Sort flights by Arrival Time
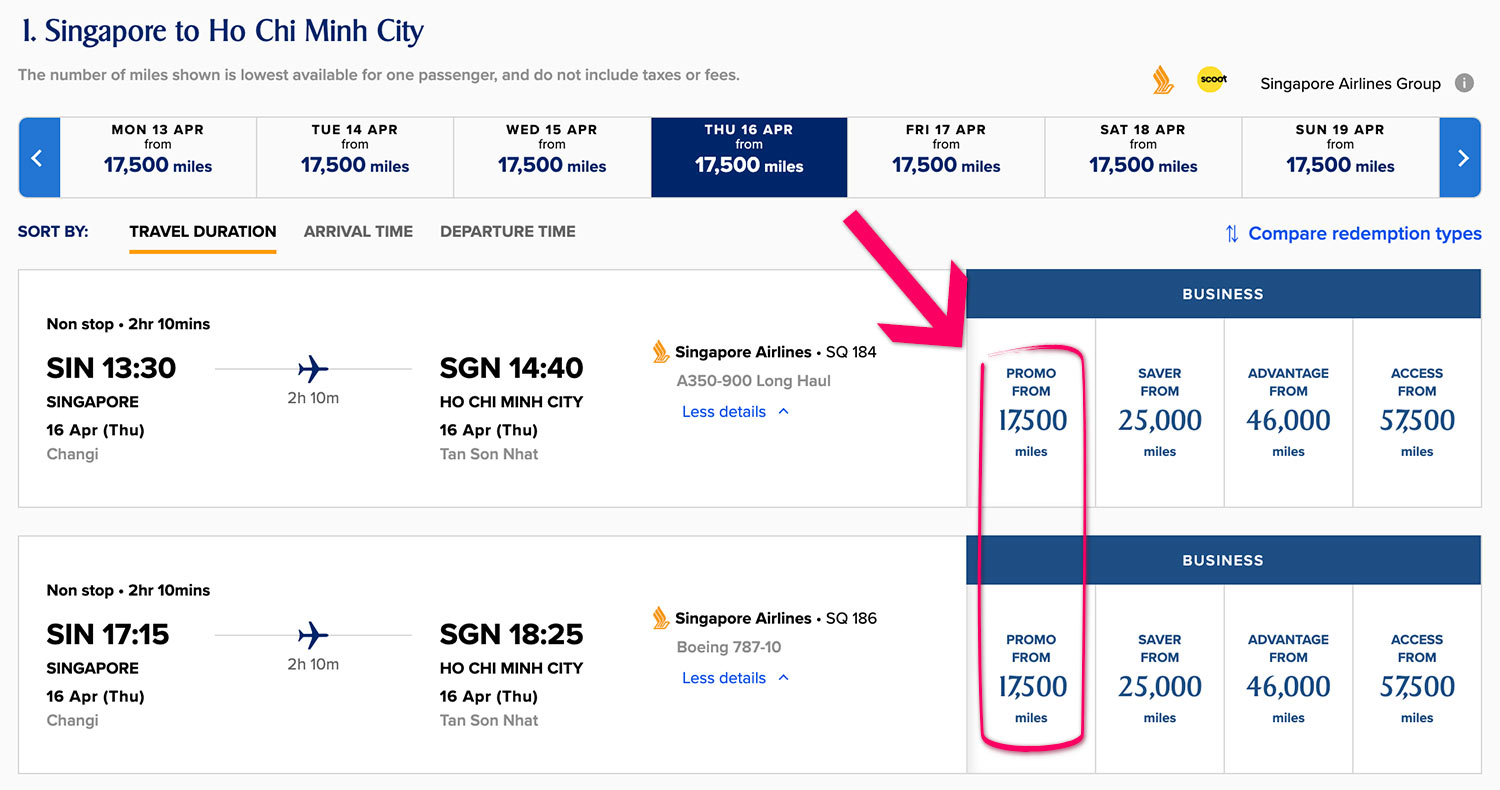1500x790 pixels. 358,232
